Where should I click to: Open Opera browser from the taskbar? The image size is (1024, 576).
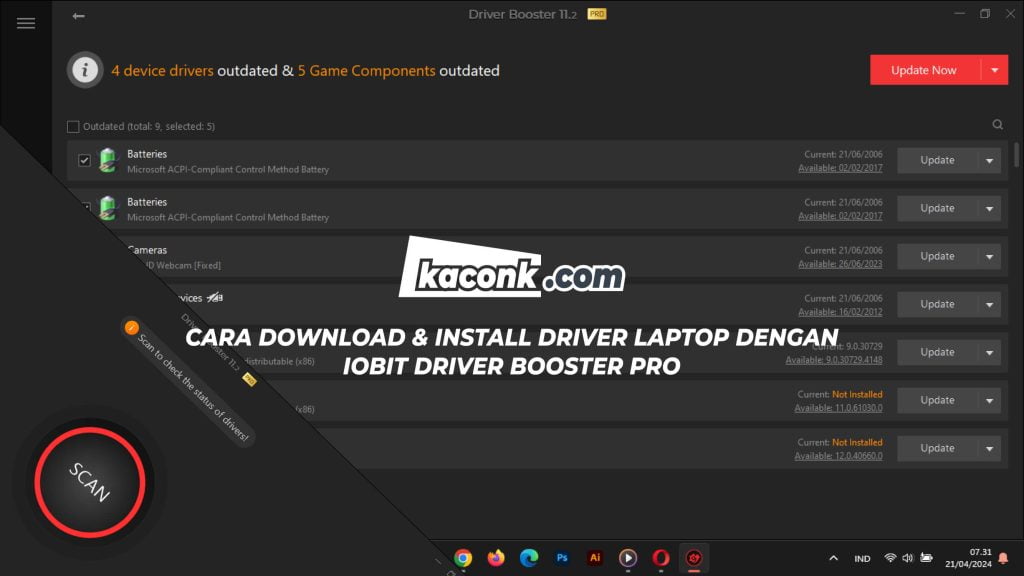coord(661,558)
